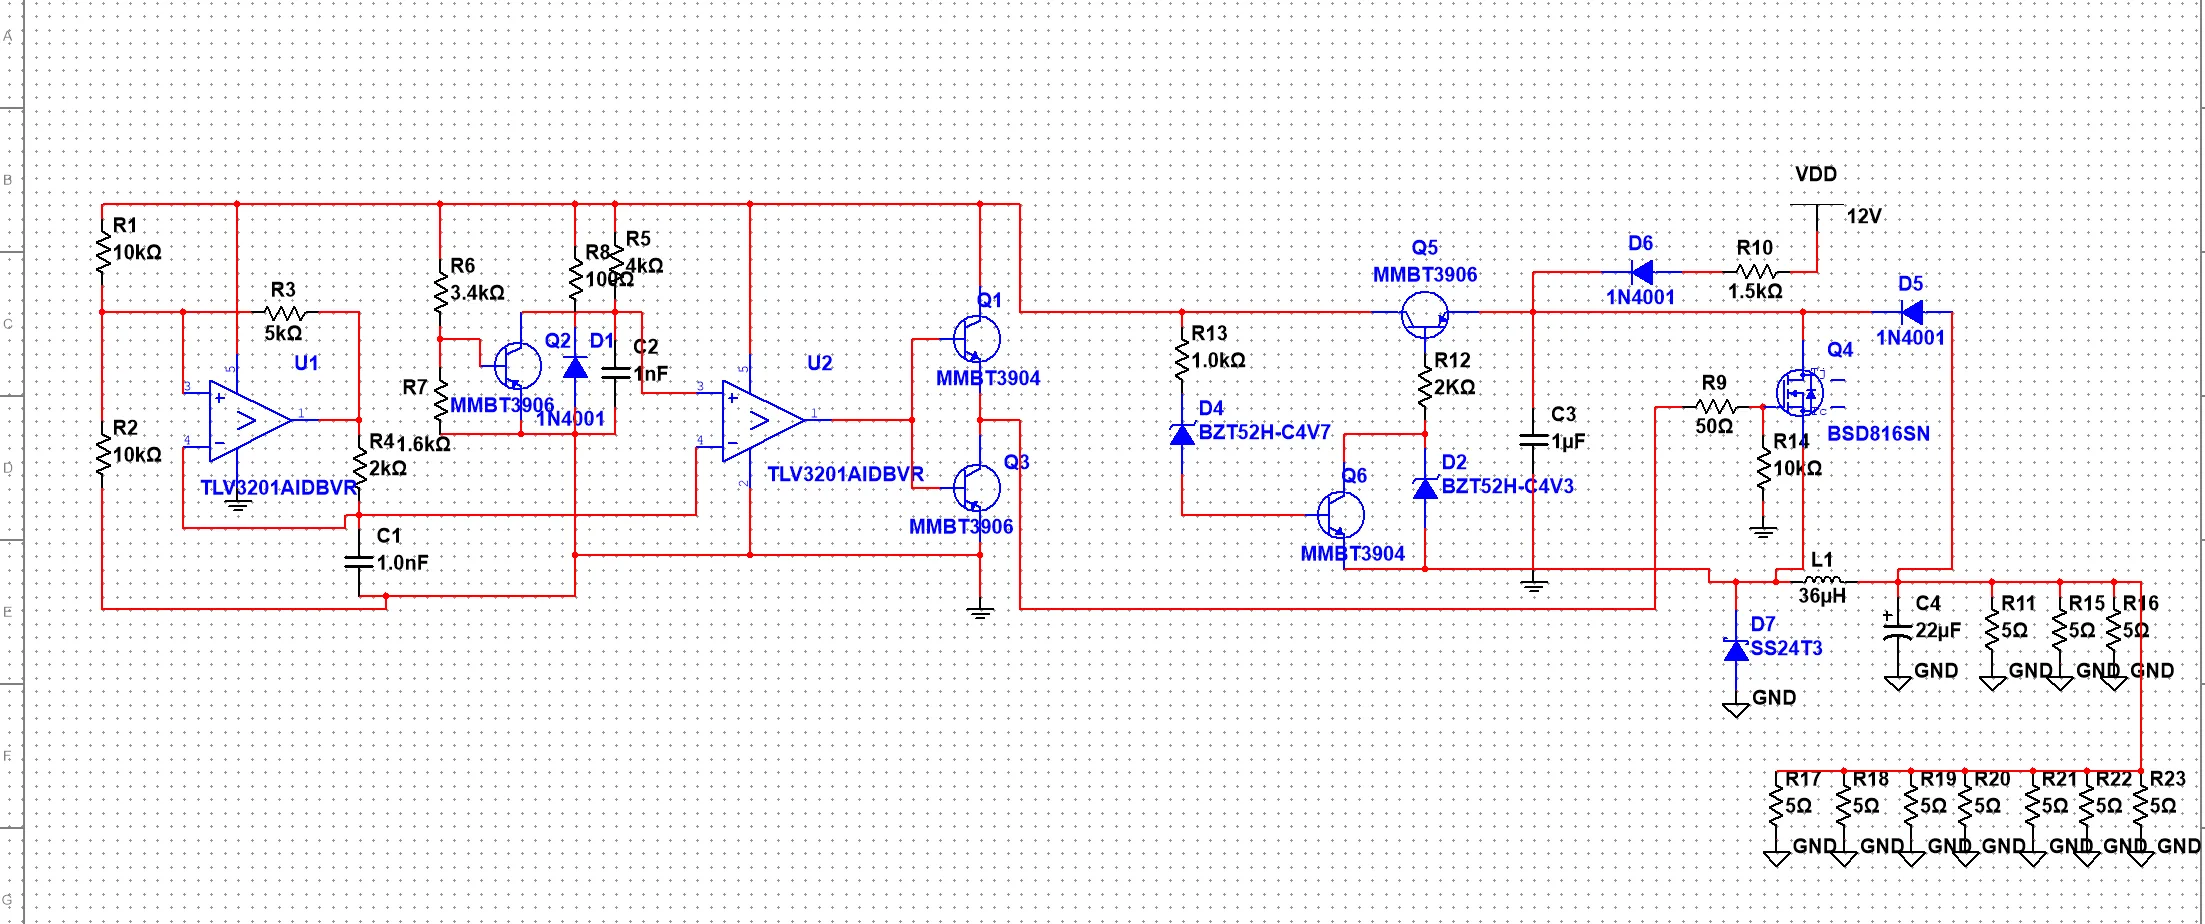
Task: Click the BZT52H-C4V7 part label
Action: 1264,432
